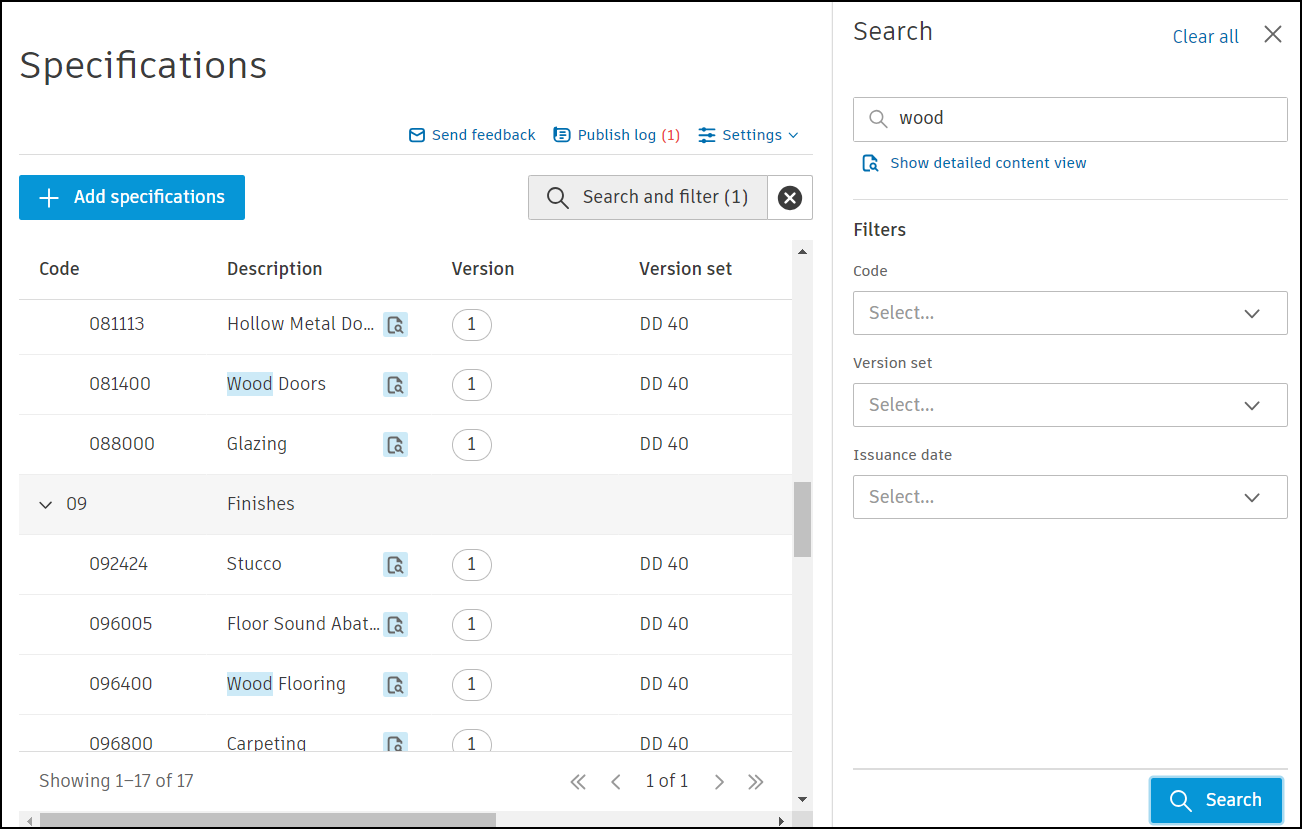Click version 1 badge for Floor Sound Abatement
The image size is (1302, 829).
tap(472, 625)
